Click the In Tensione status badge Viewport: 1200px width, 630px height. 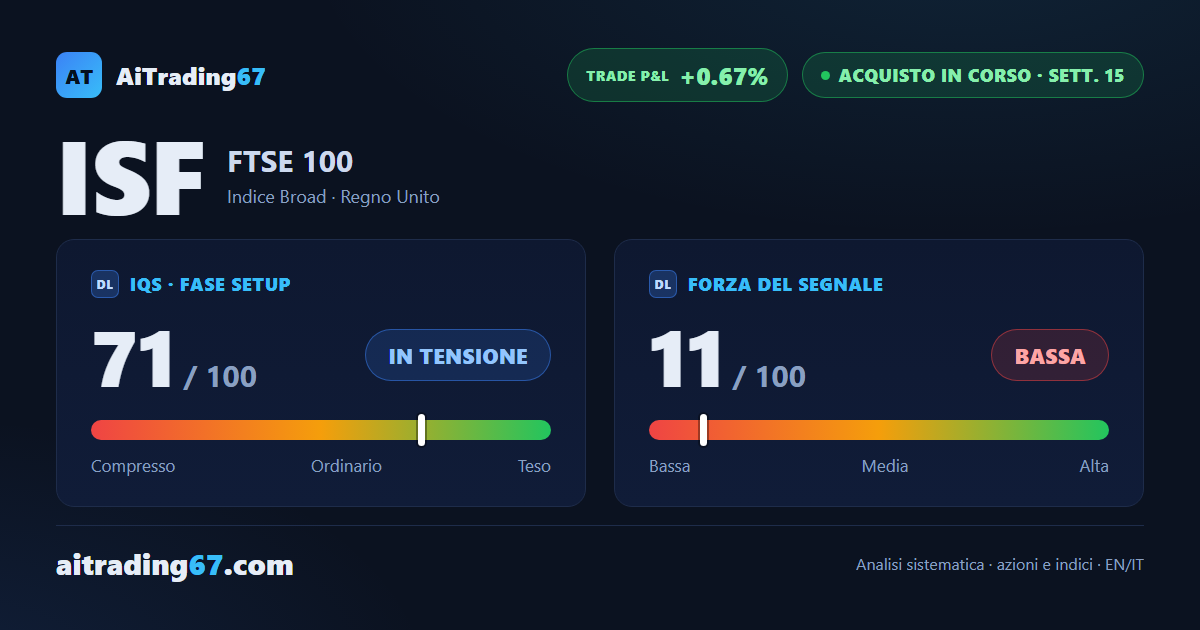click(x=458, y=355)
